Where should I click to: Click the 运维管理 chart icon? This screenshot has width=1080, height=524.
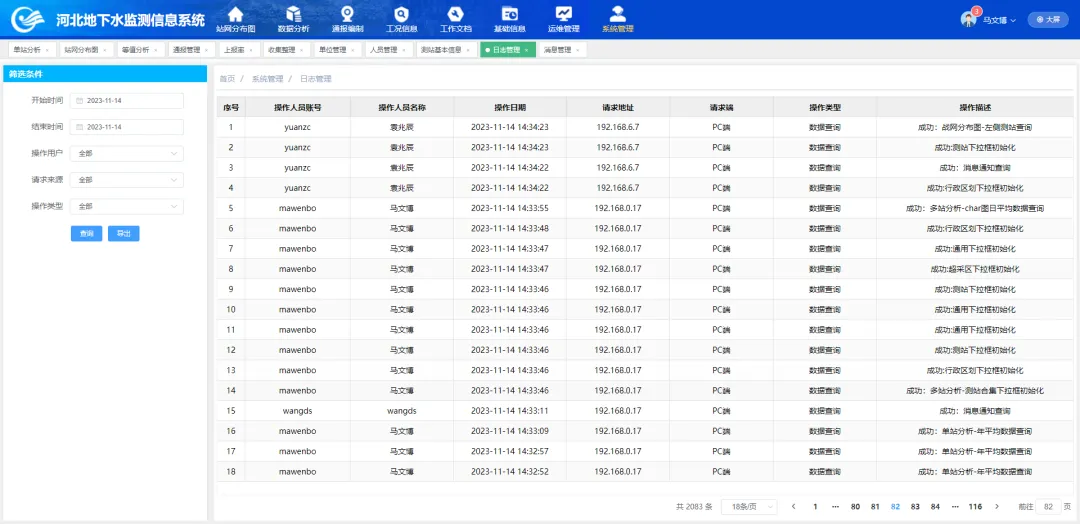tap(563, 14)
